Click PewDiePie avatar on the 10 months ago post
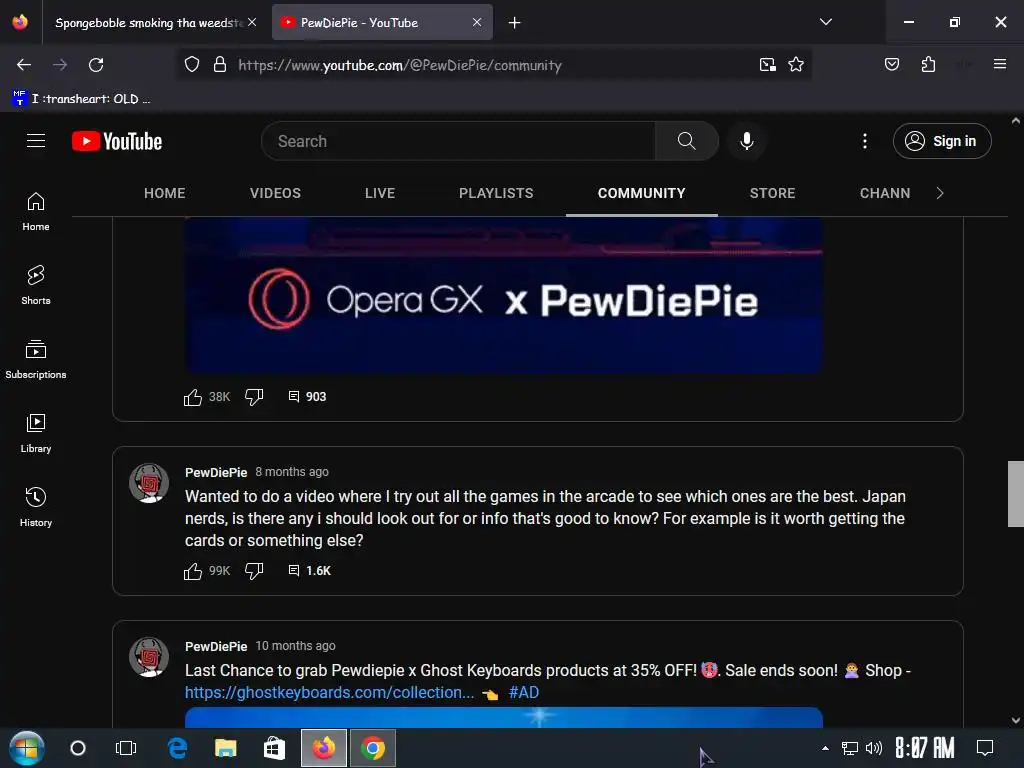The width and height of the screenshot is (1024, 768). (149, 657)
